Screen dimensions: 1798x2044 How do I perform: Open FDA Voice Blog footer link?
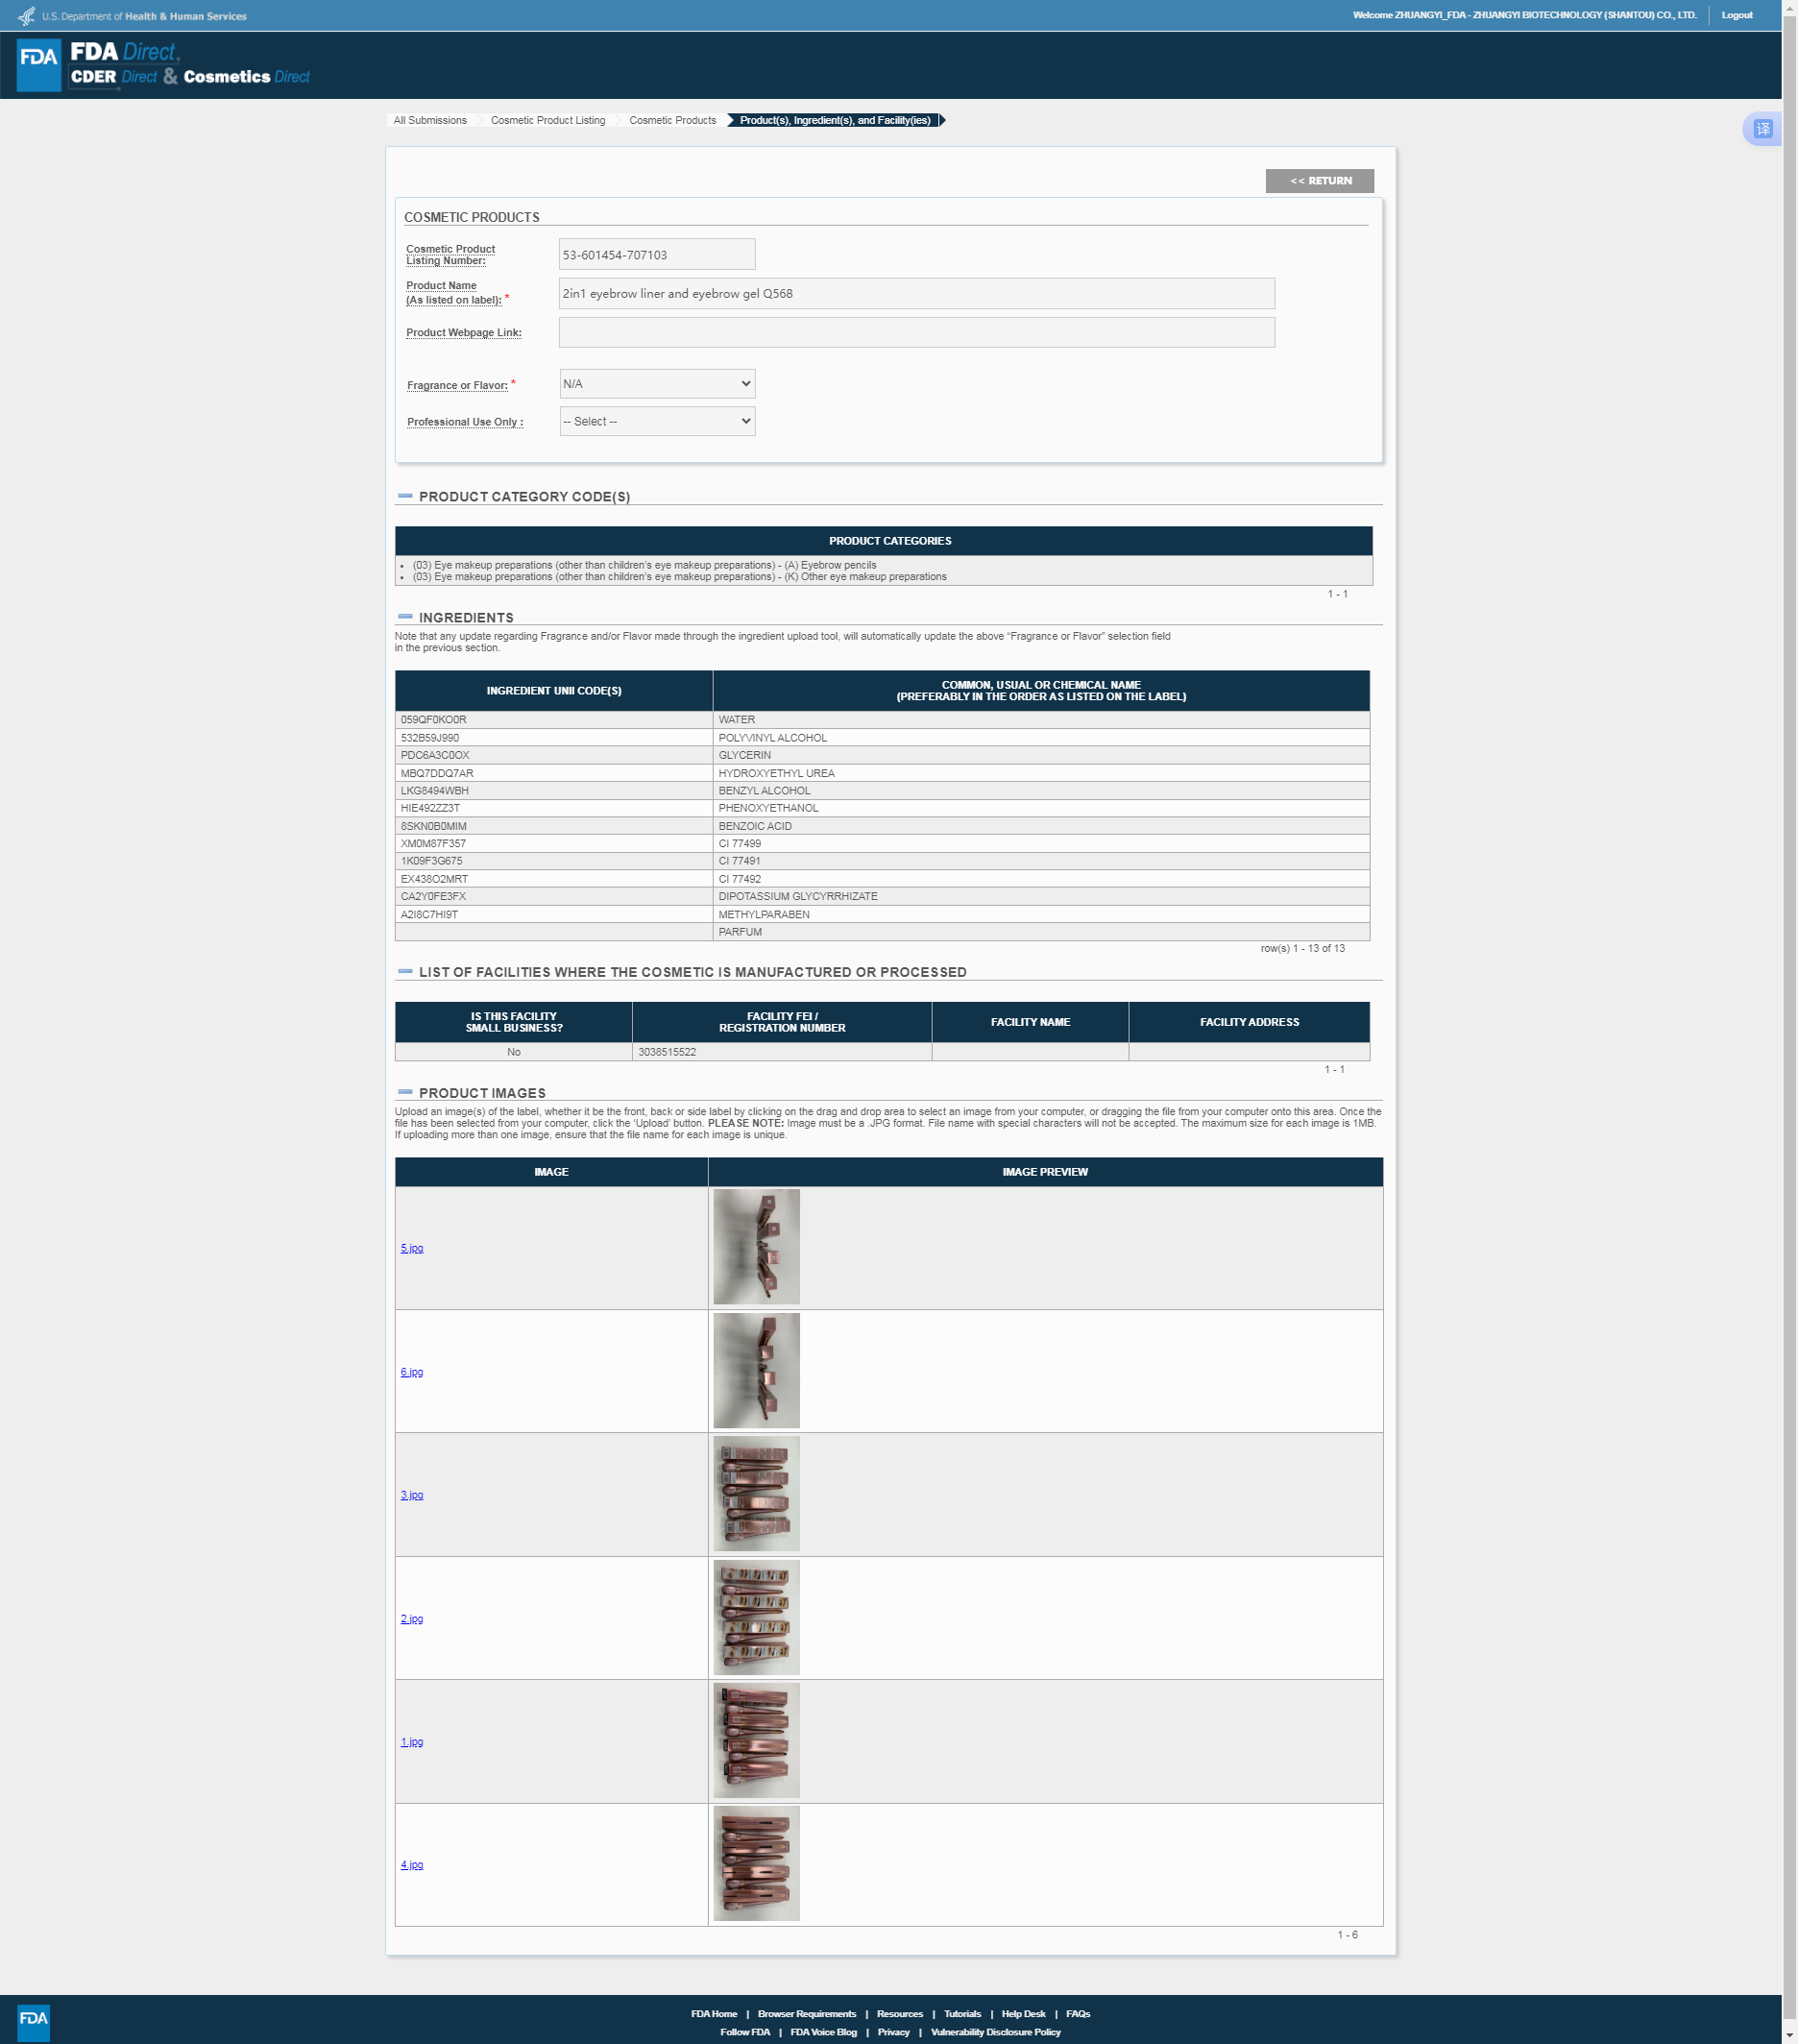point(824,2032)
